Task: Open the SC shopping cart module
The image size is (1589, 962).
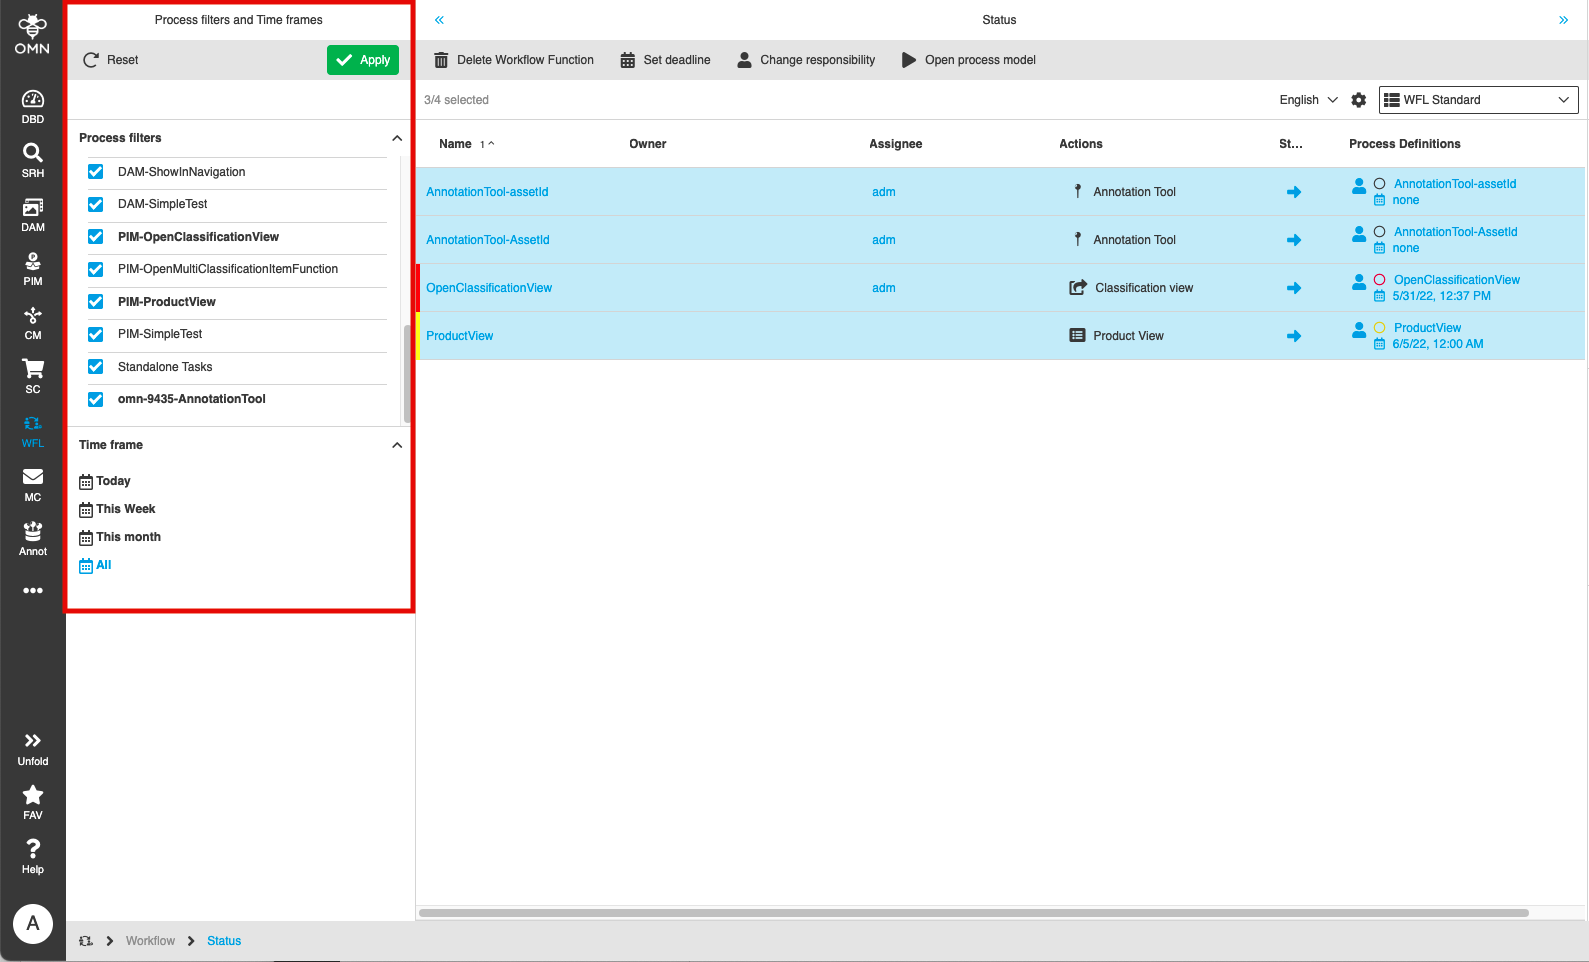Action: pos(33,377)
